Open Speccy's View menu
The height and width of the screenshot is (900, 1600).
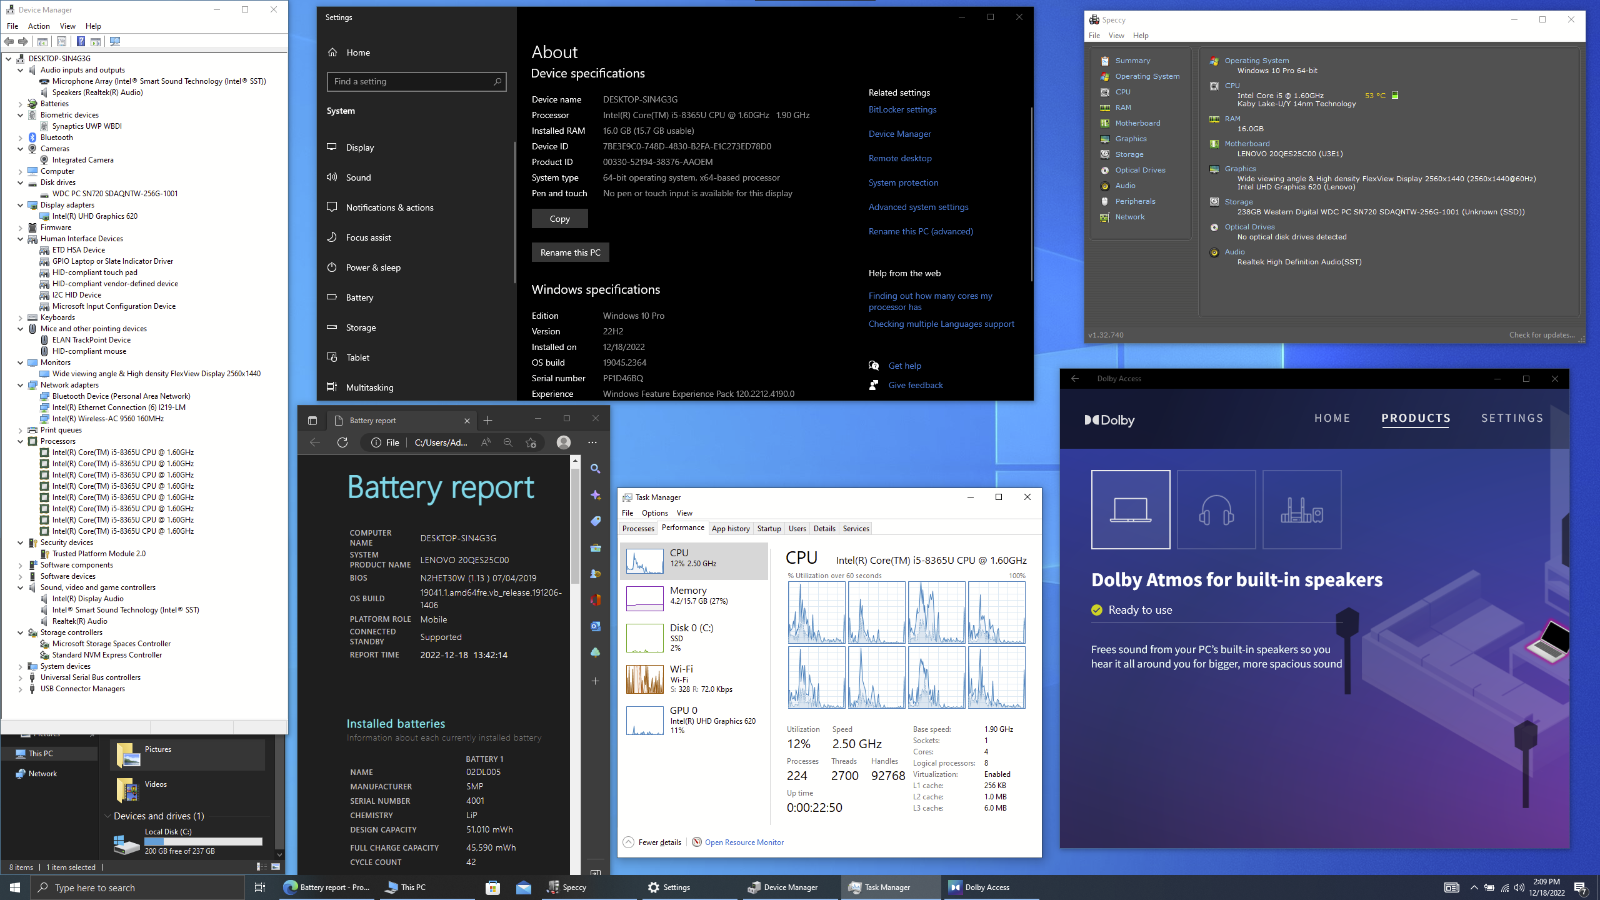click(x=1116, y=35)
